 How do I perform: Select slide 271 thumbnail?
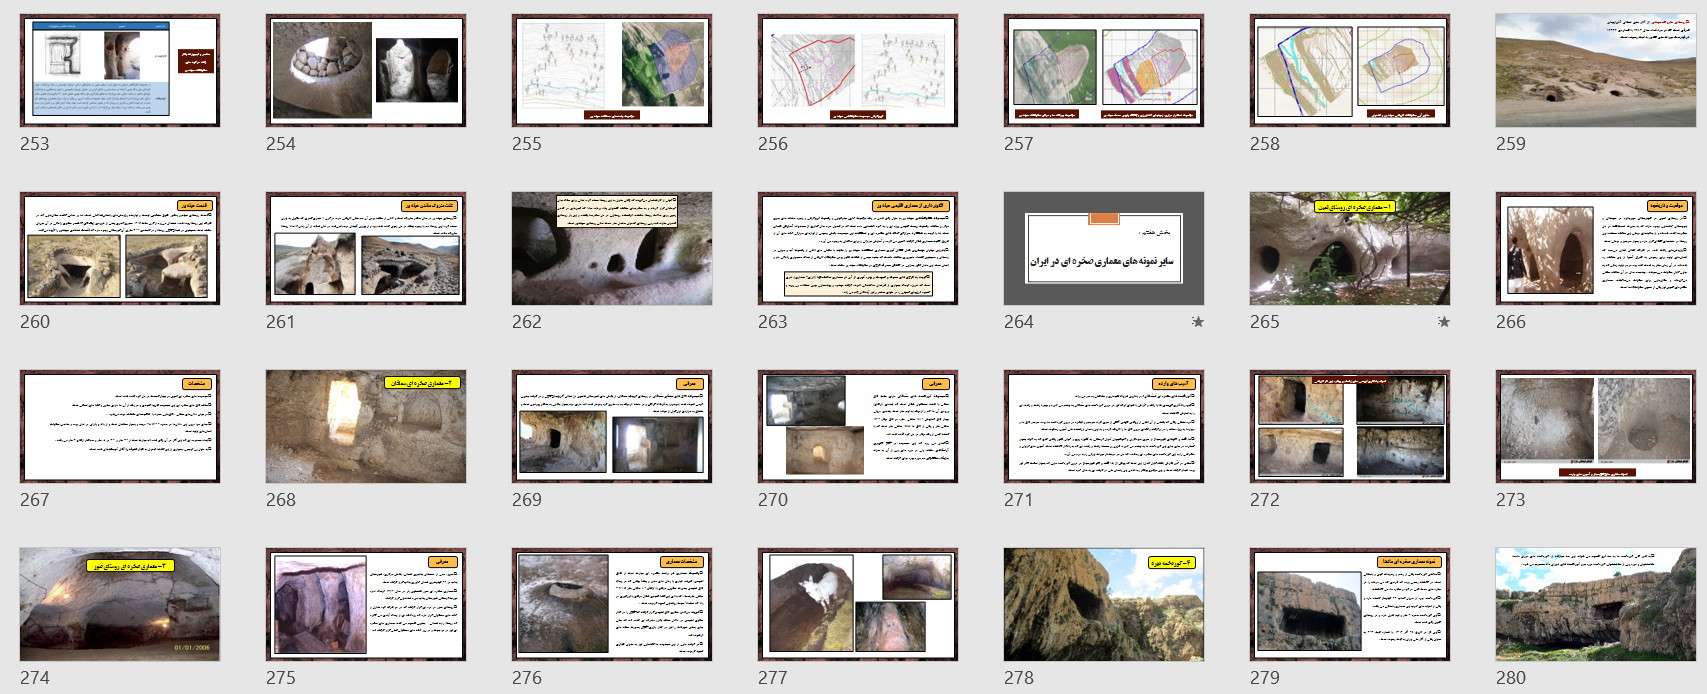[1104, 427]
